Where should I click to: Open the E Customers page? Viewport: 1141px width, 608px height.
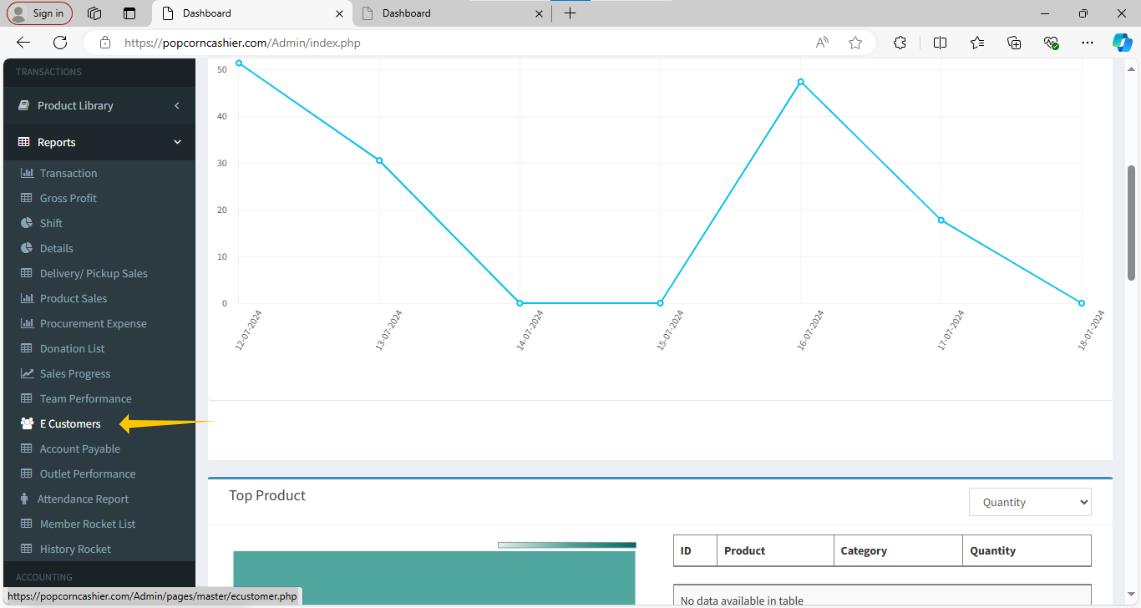click(x=71, y=424)
